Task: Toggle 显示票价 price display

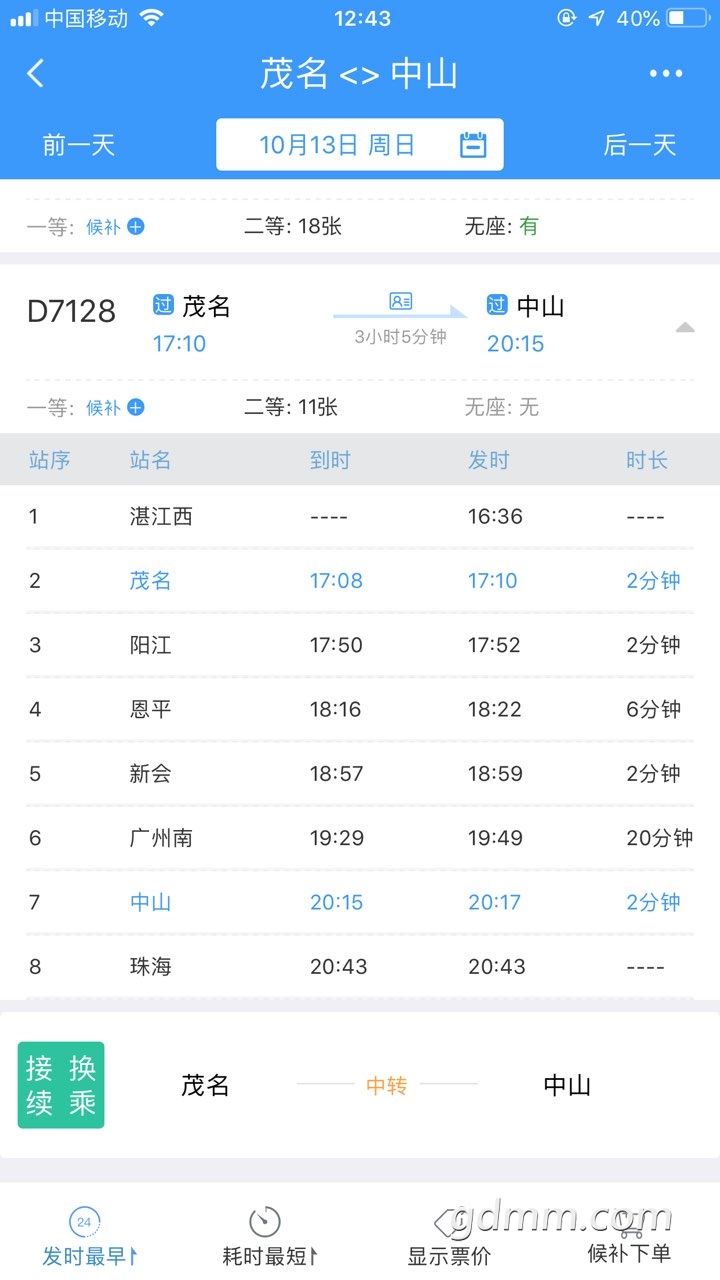Action: click(449, 1255)
